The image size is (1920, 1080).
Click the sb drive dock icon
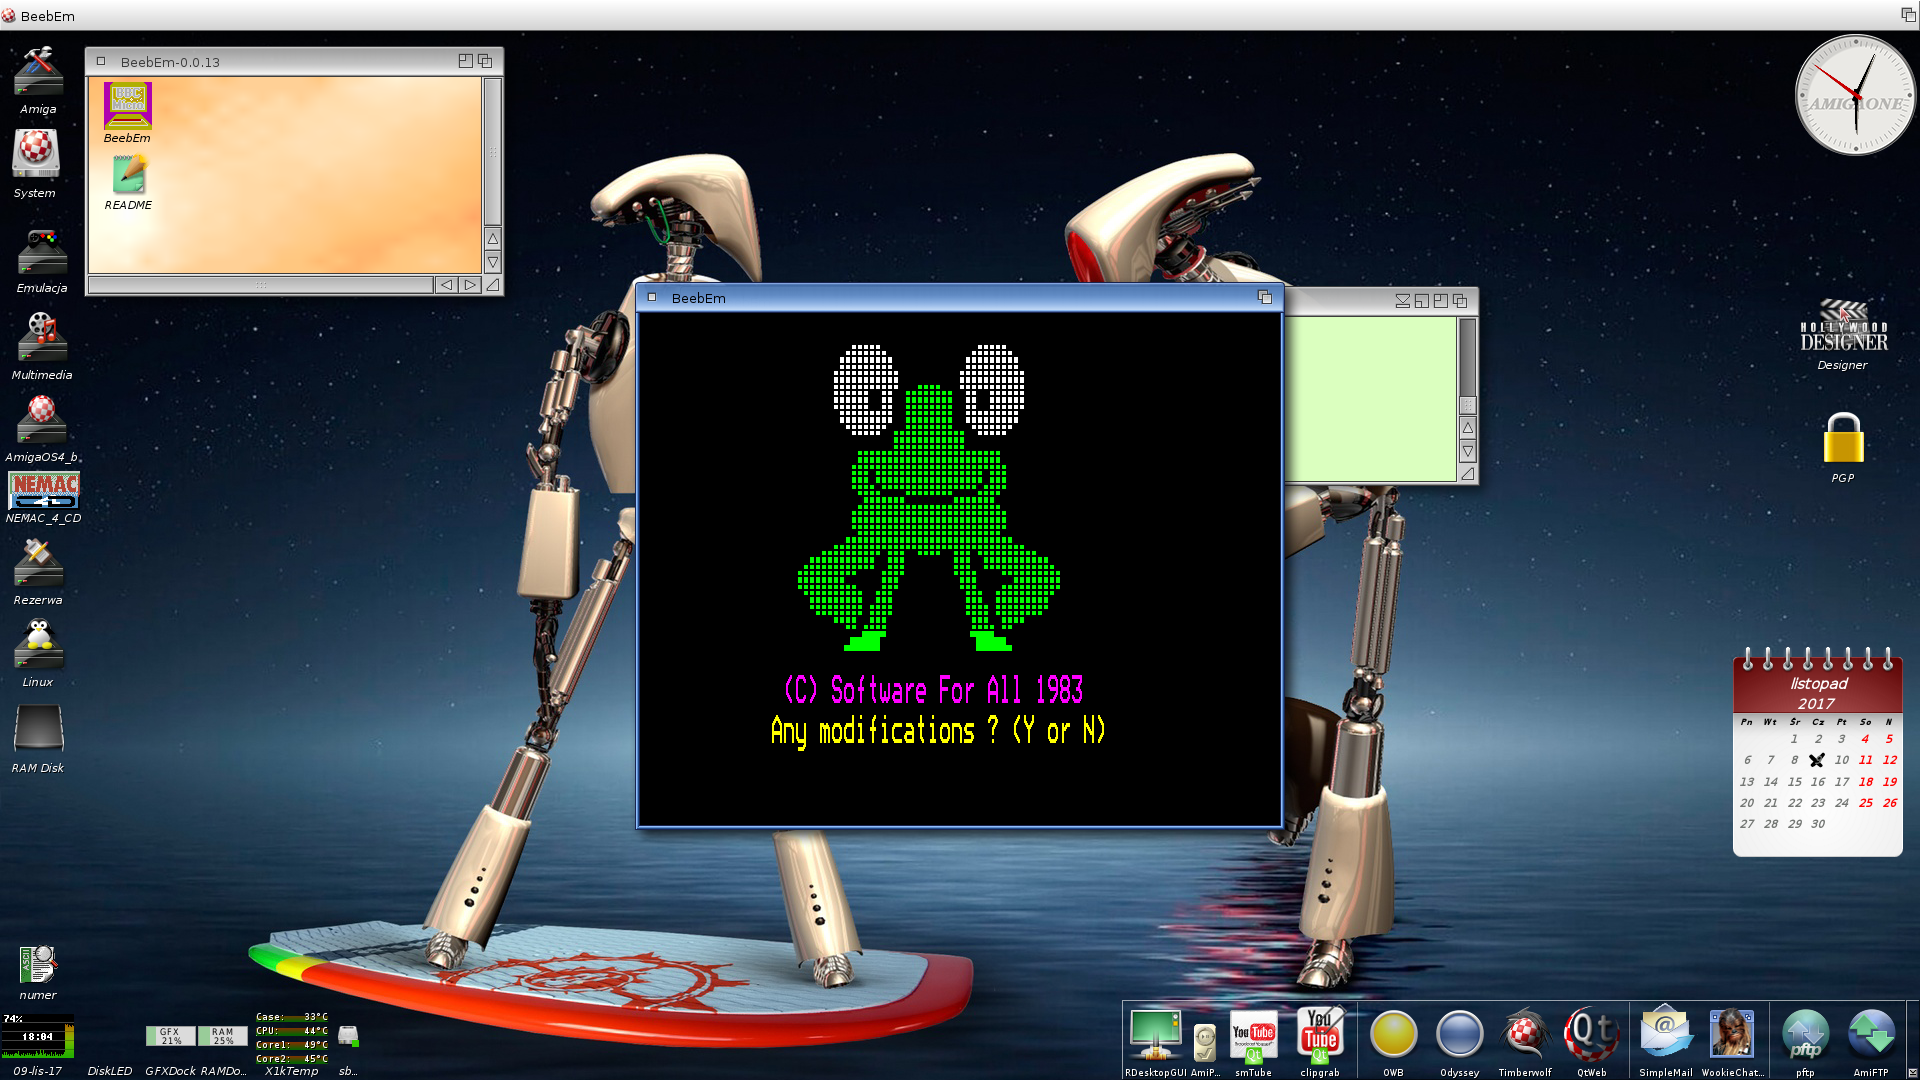pos(348,1036)
